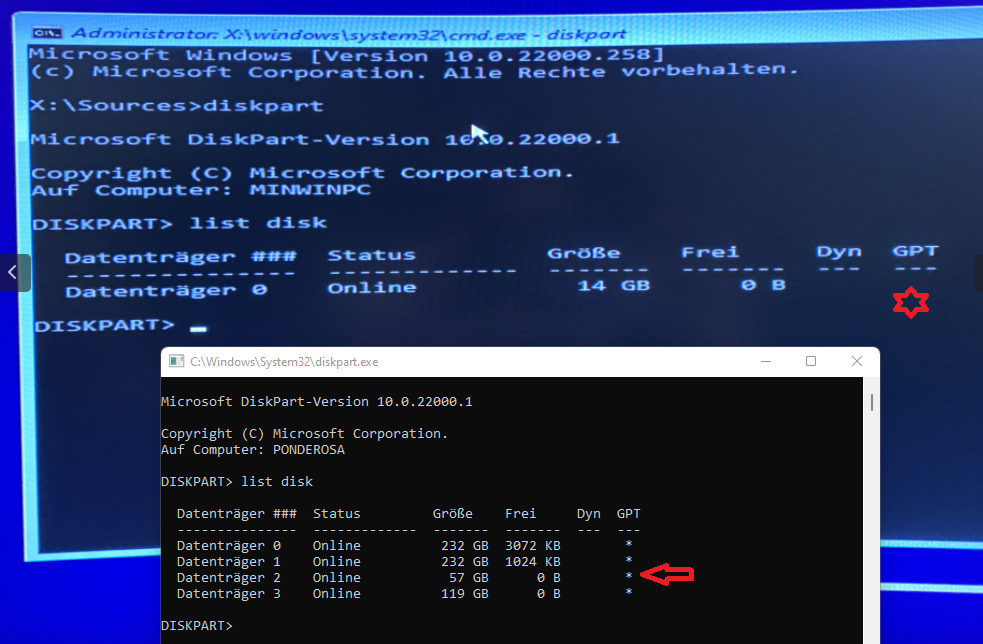
Task: Click the Administrator X:\windows\system32\cmd.exe title text
Action: coord(348,34)
